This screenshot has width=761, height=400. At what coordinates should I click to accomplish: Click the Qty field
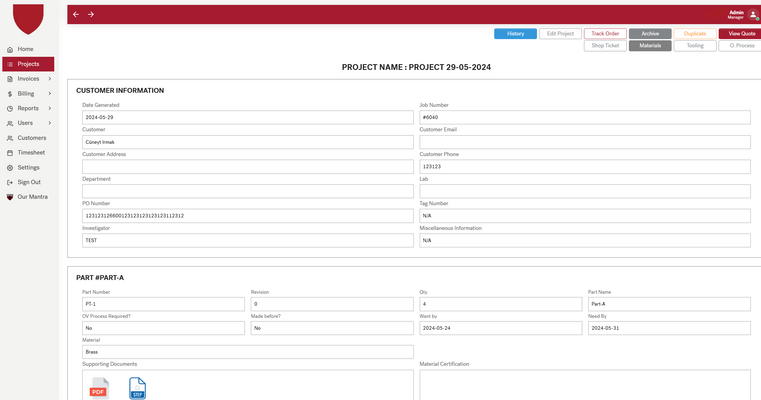[x=500, y=304]
